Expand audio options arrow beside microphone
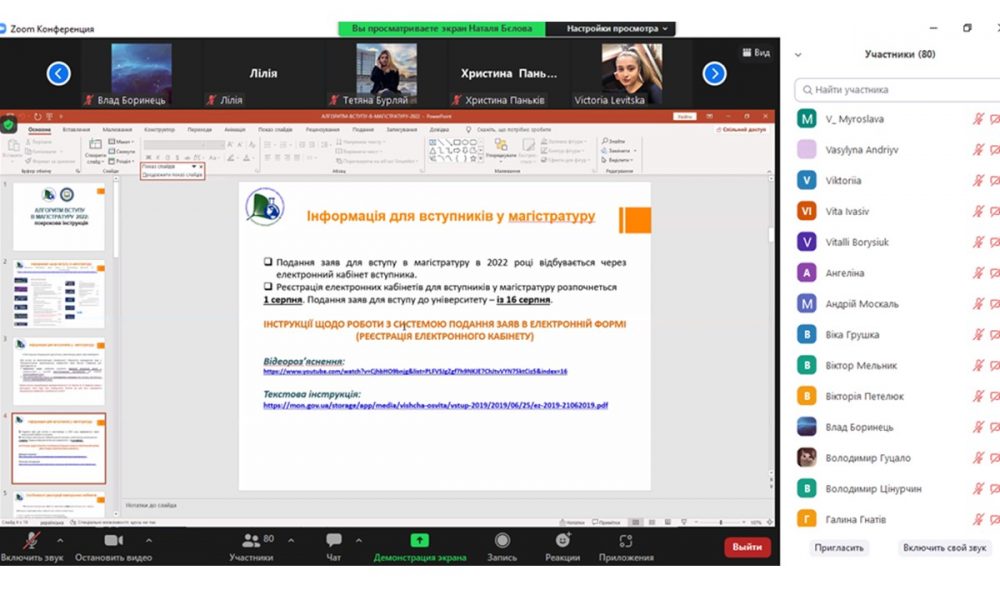This screenshot has height=600, width=1000. tap(60, 540)
